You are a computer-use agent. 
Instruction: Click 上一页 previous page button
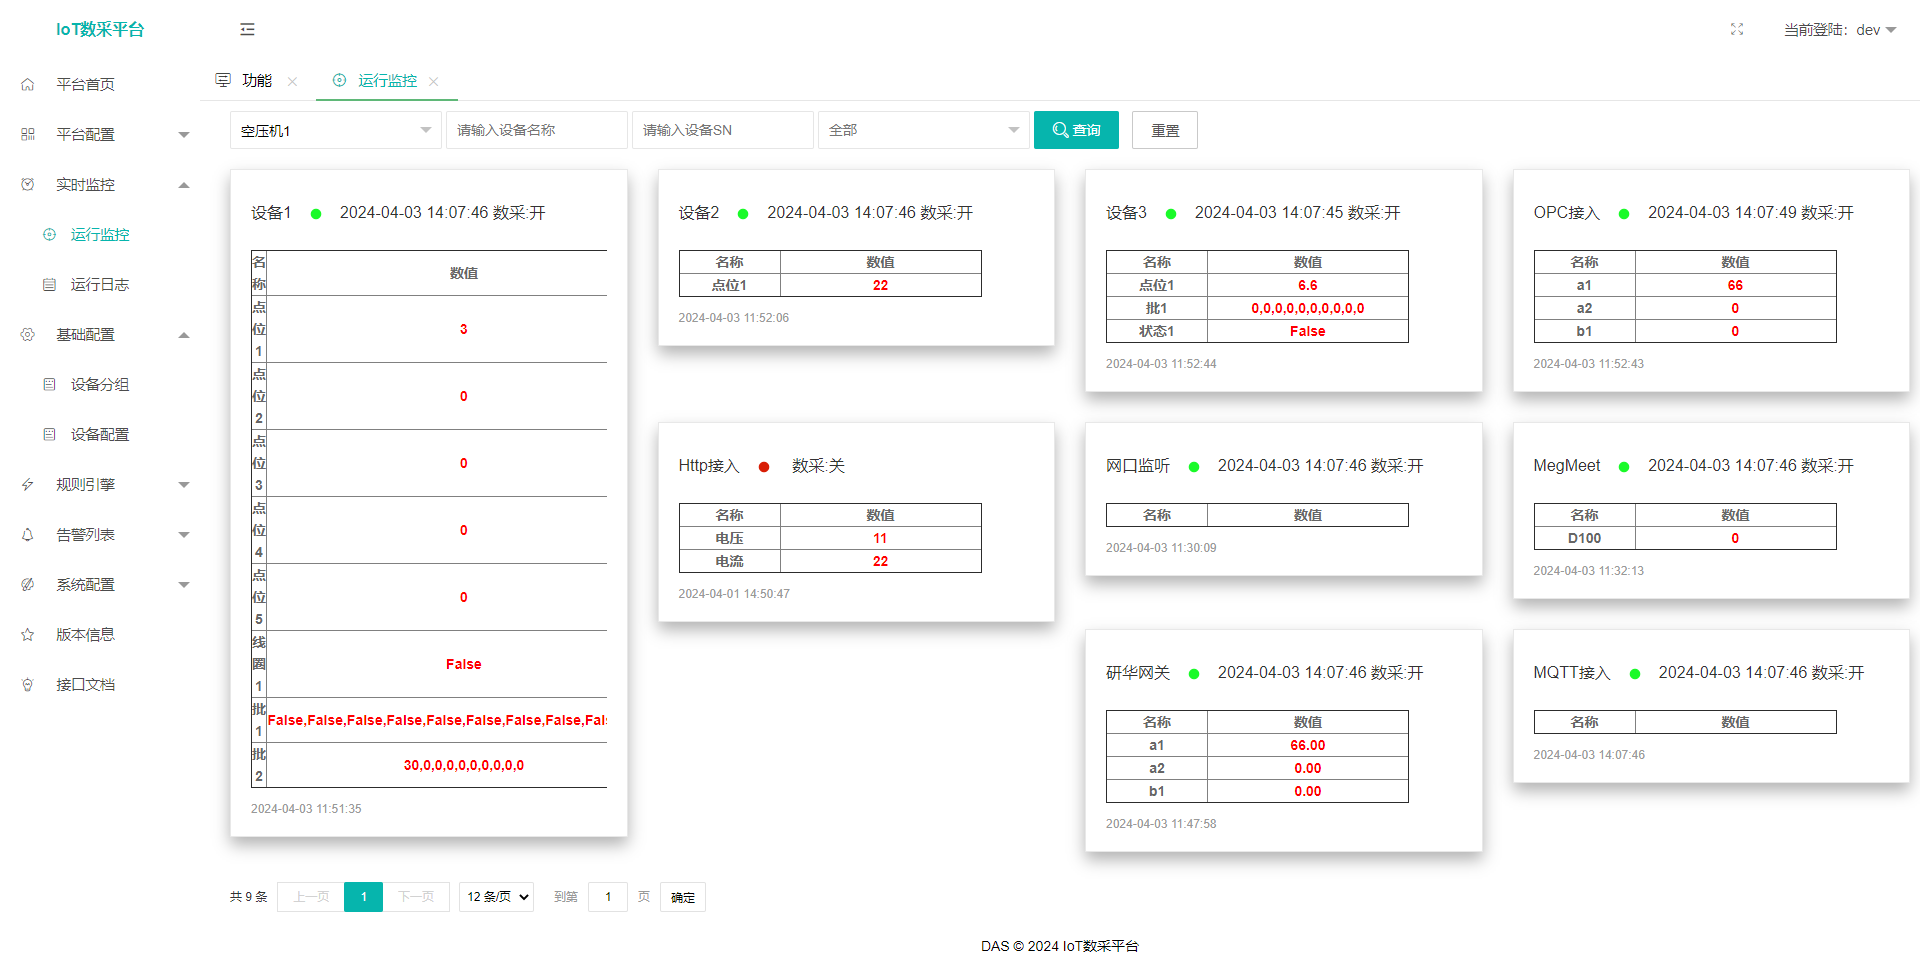click(311, 897)
